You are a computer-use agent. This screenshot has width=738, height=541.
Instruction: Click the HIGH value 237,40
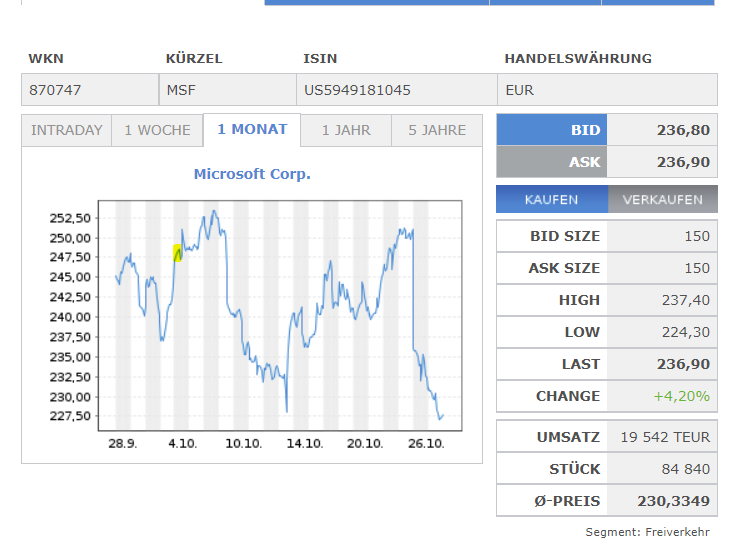click(x=685, y=300)
